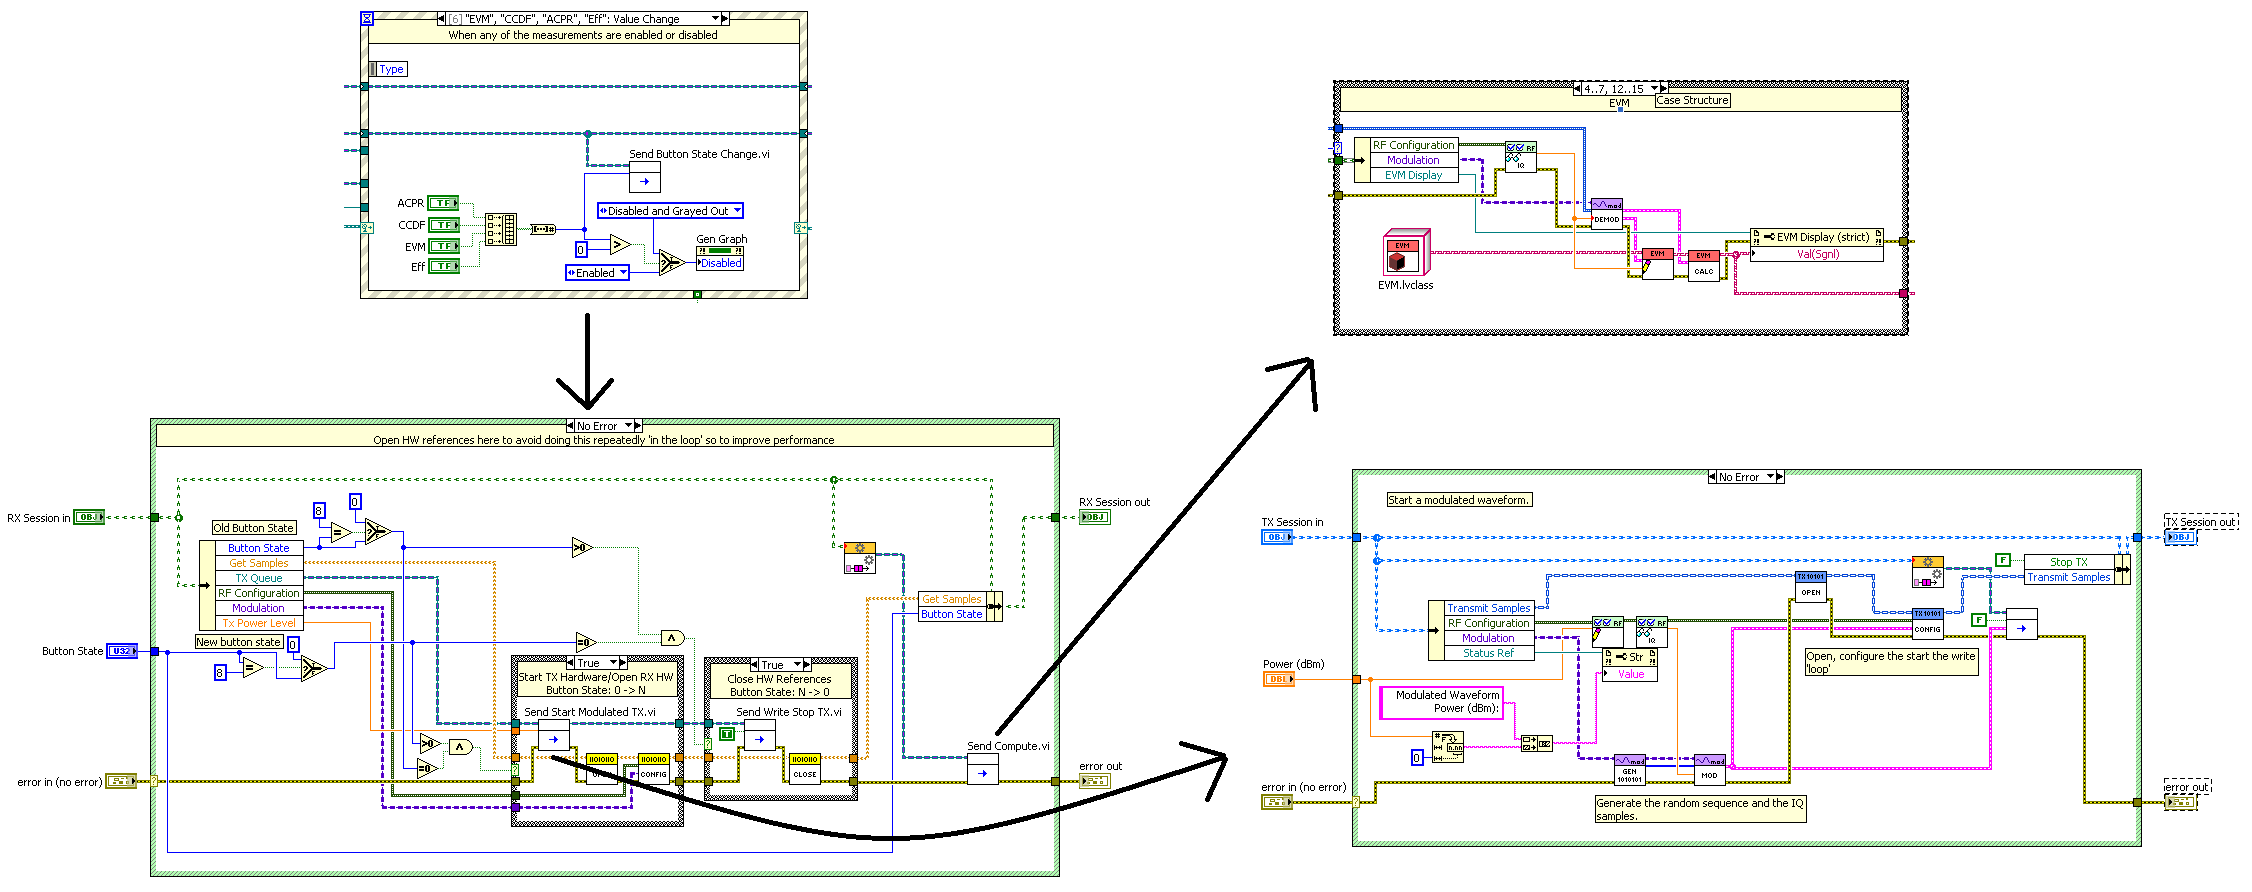Click the queue gear icon in the TX Session diagram
This screenshot has width=2252, height=892.
click(1928, 572)
